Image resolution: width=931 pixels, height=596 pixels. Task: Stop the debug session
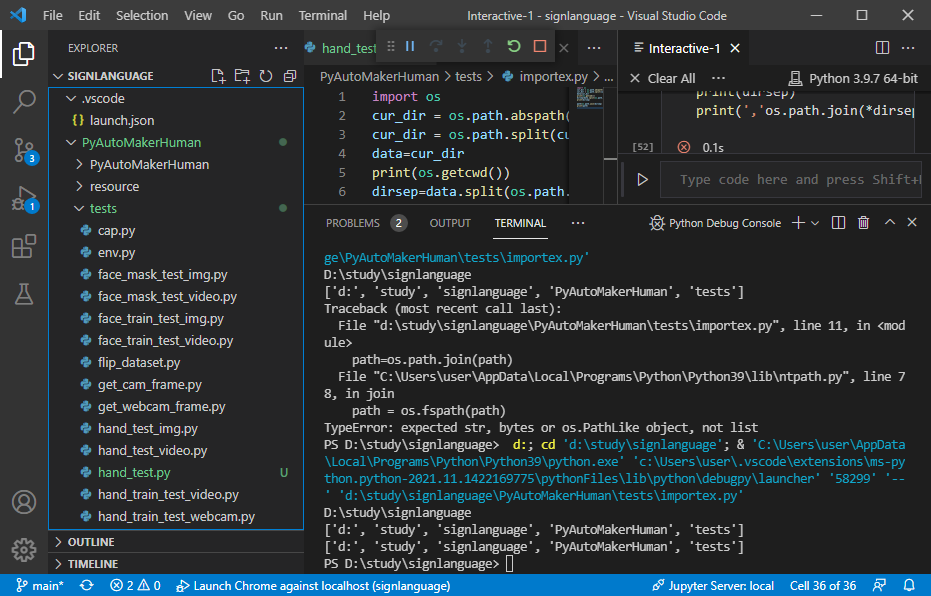tap(540, 46)
